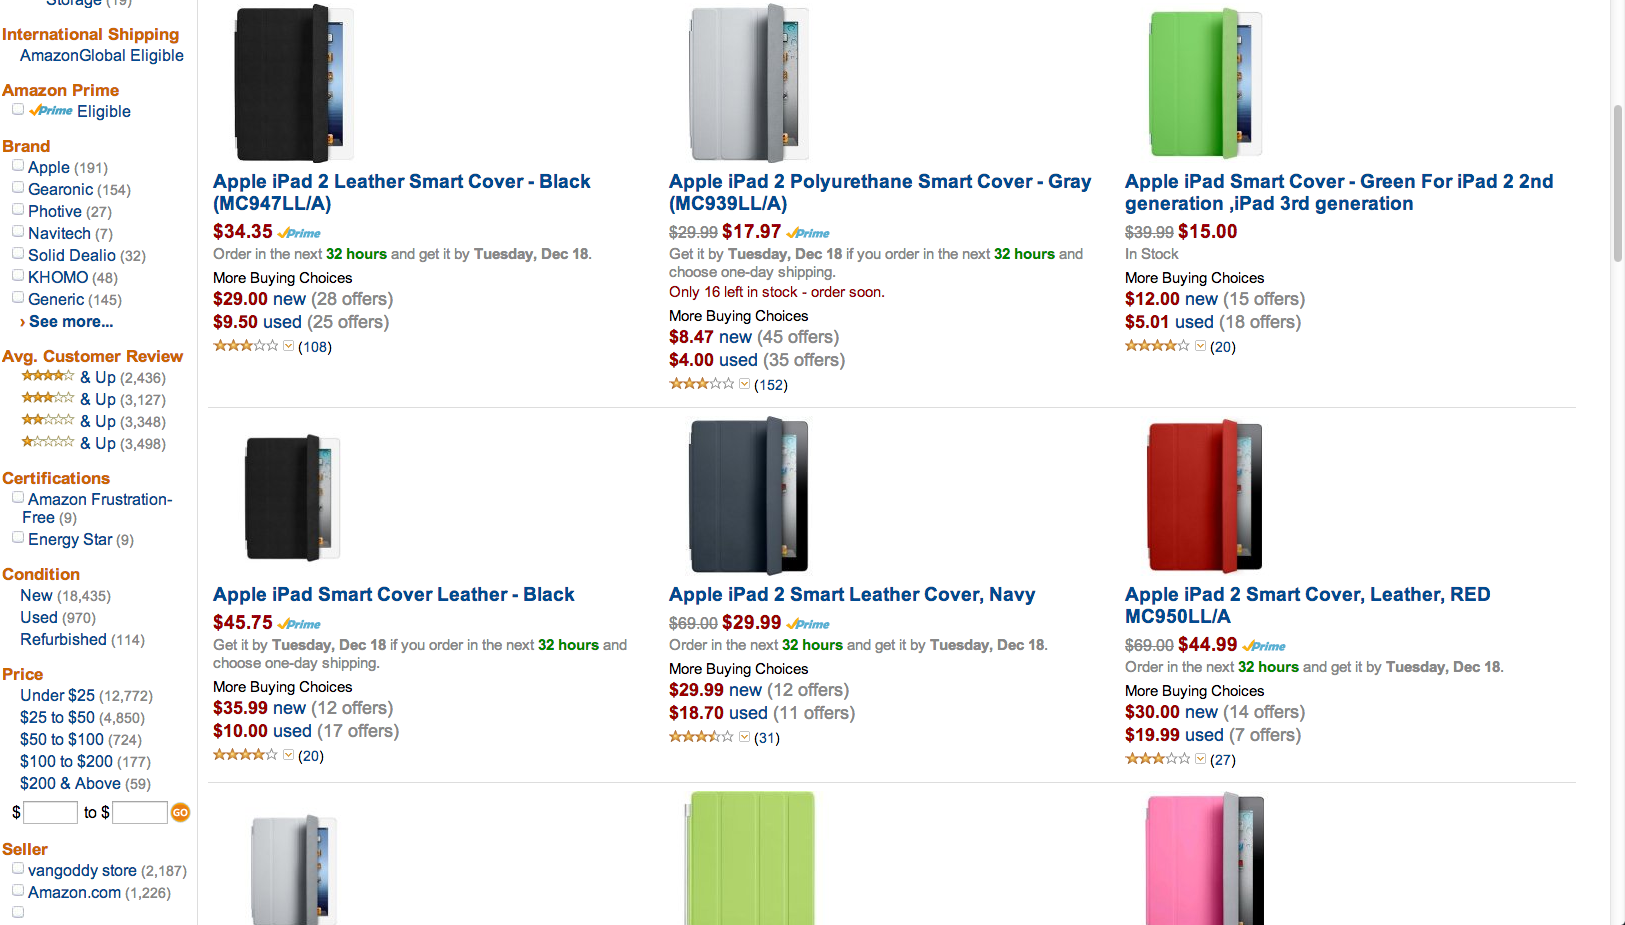Open the Apple iPad 2 Smart Leather Cover, Navy title
This screenshot has width=1625, height=925.
click(x=852, y=595)
